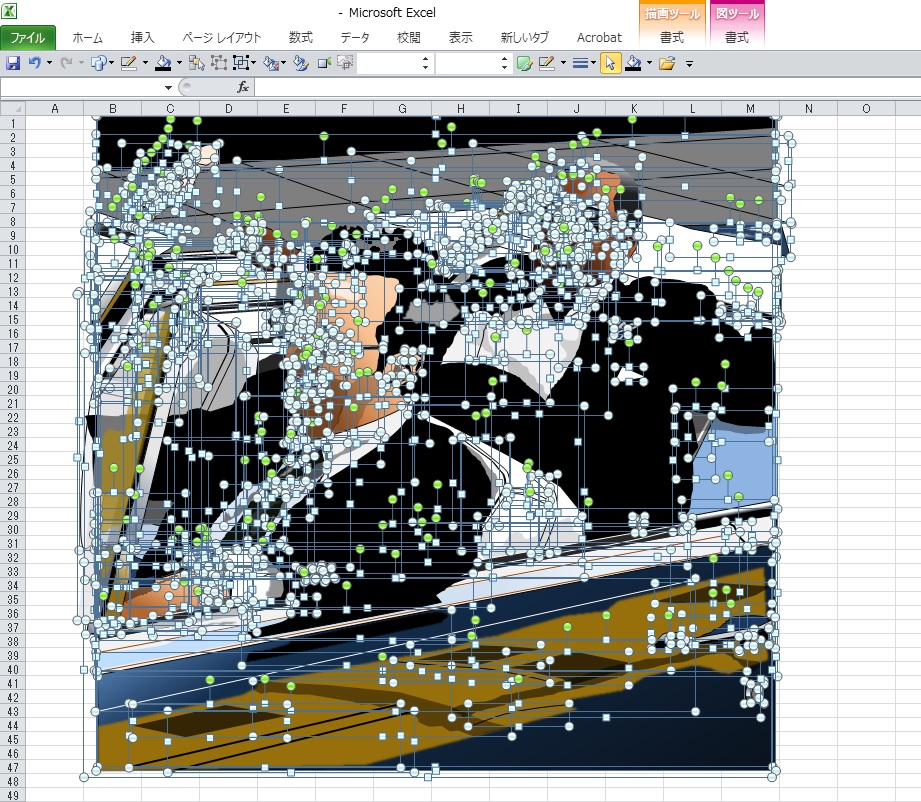Click the second pen outline icon
Viewport: 921px width, 802px height.
[x=546, y=63]
